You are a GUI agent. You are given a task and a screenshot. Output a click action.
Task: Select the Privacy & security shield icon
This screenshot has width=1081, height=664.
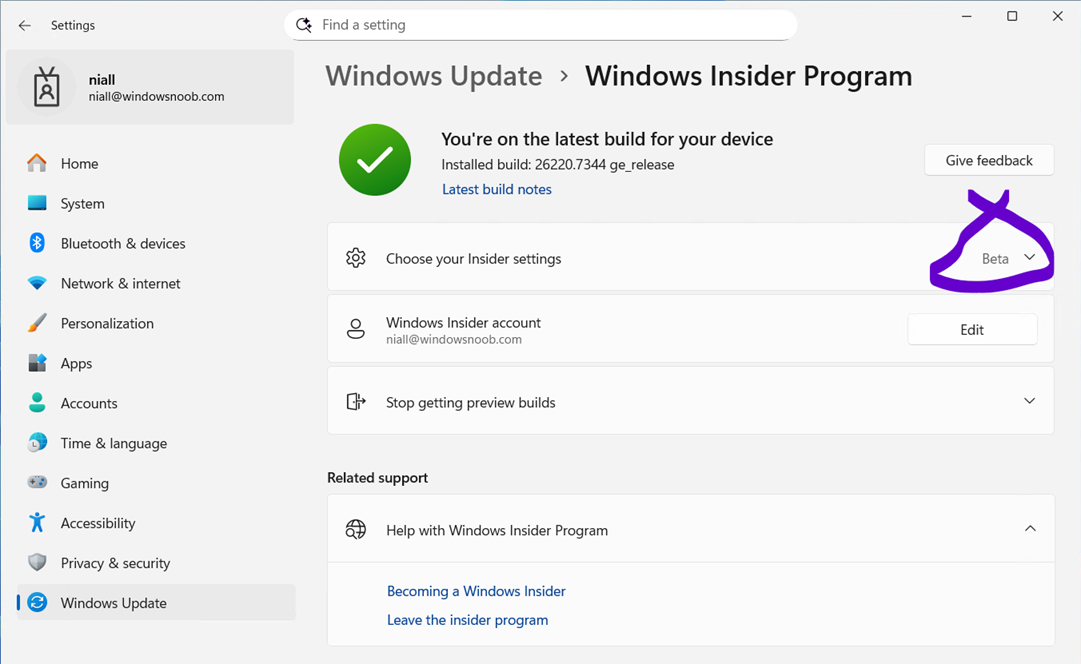tap(37, 563)
